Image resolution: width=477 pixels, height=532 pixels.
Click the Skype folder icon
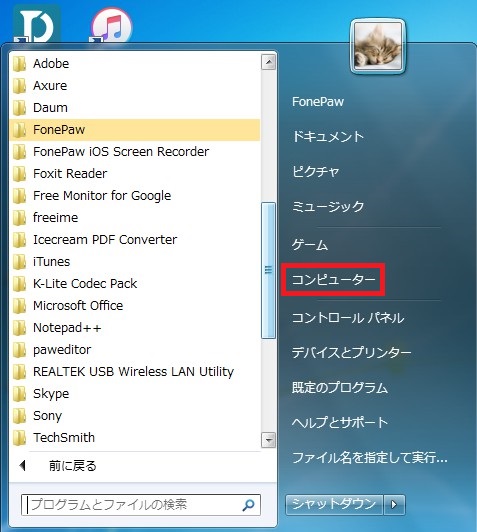coord(19,394)
